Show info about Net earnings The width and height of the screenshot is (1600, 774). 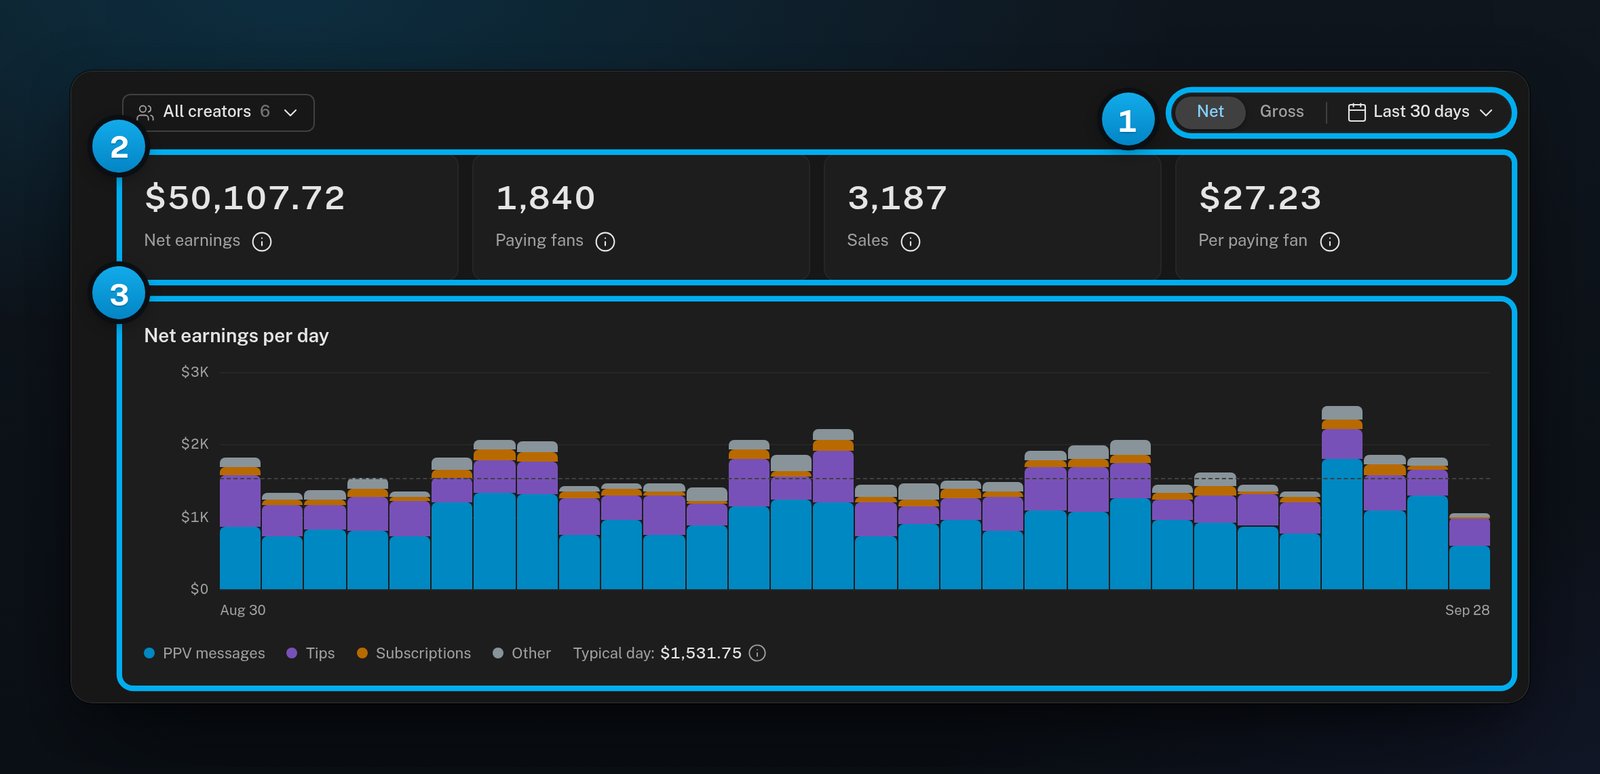coord(262,241)
